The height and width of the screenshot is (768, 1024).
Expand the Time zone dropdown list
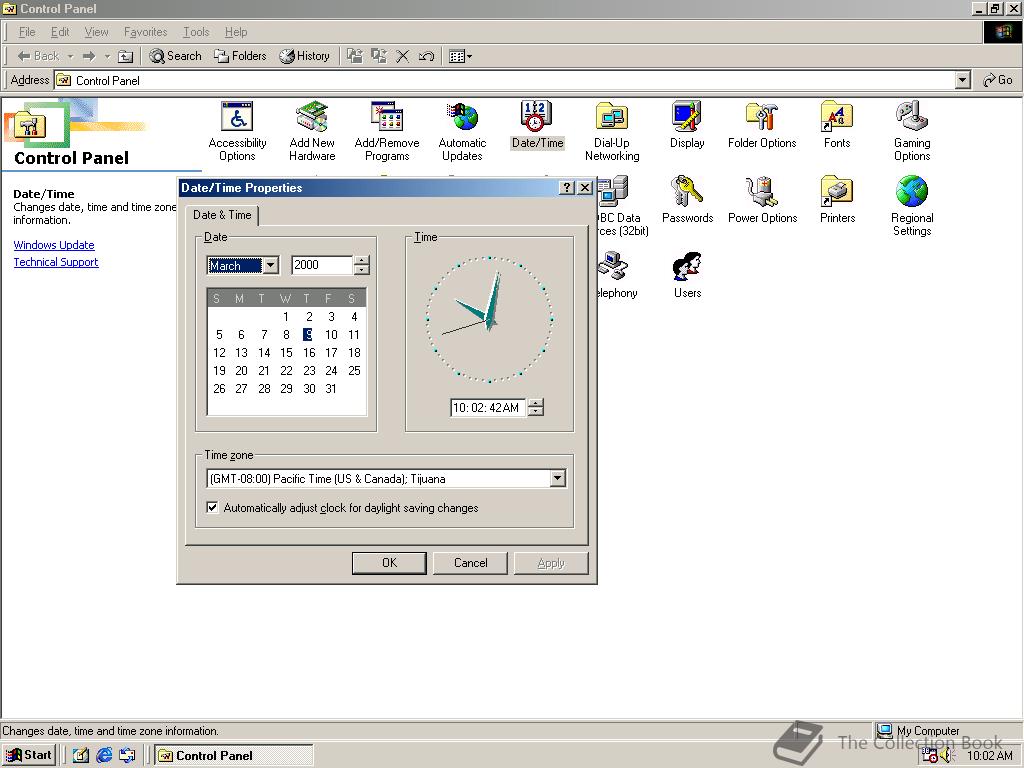click(x=557, y=478)
